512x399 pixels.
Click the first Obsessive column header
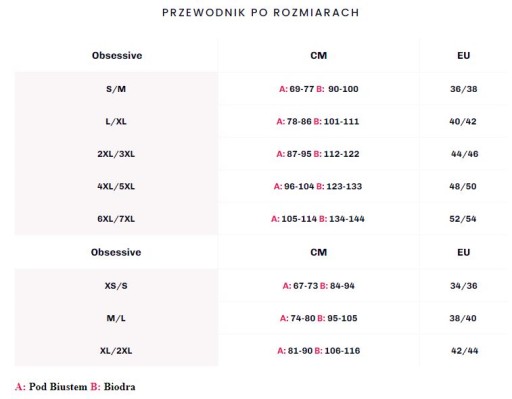117,55
